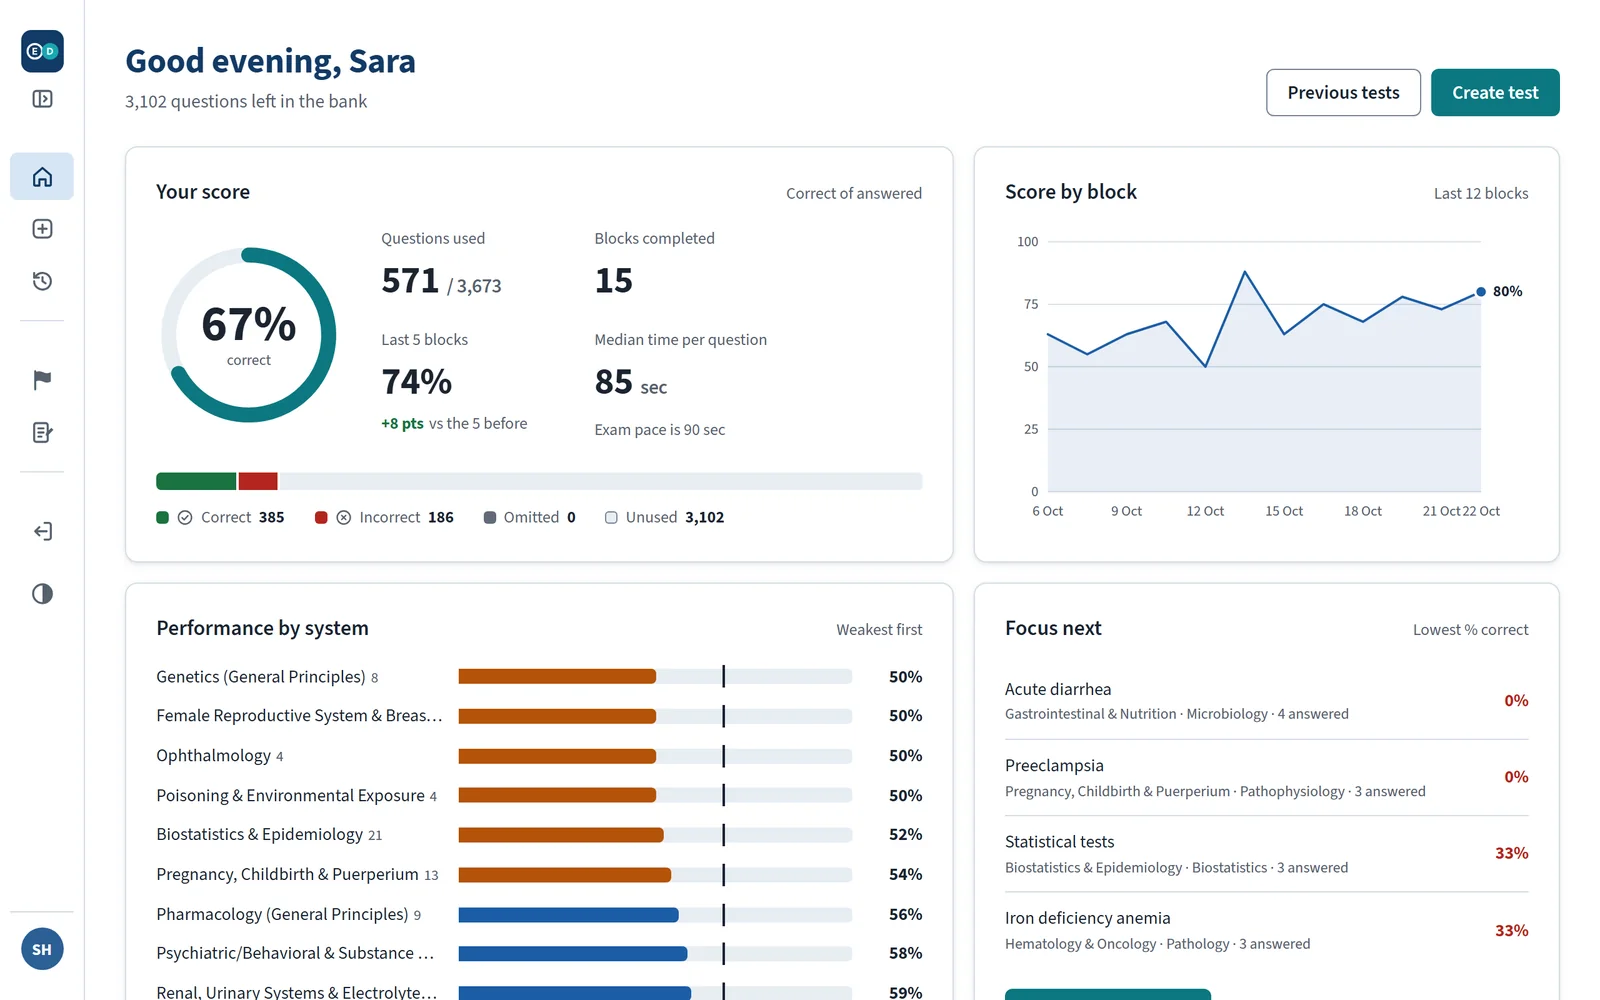The height and width of the screenshot is (1000, 1600).
Task: Select Pharmacology (General Principles) row
Action: pos(539,914)
